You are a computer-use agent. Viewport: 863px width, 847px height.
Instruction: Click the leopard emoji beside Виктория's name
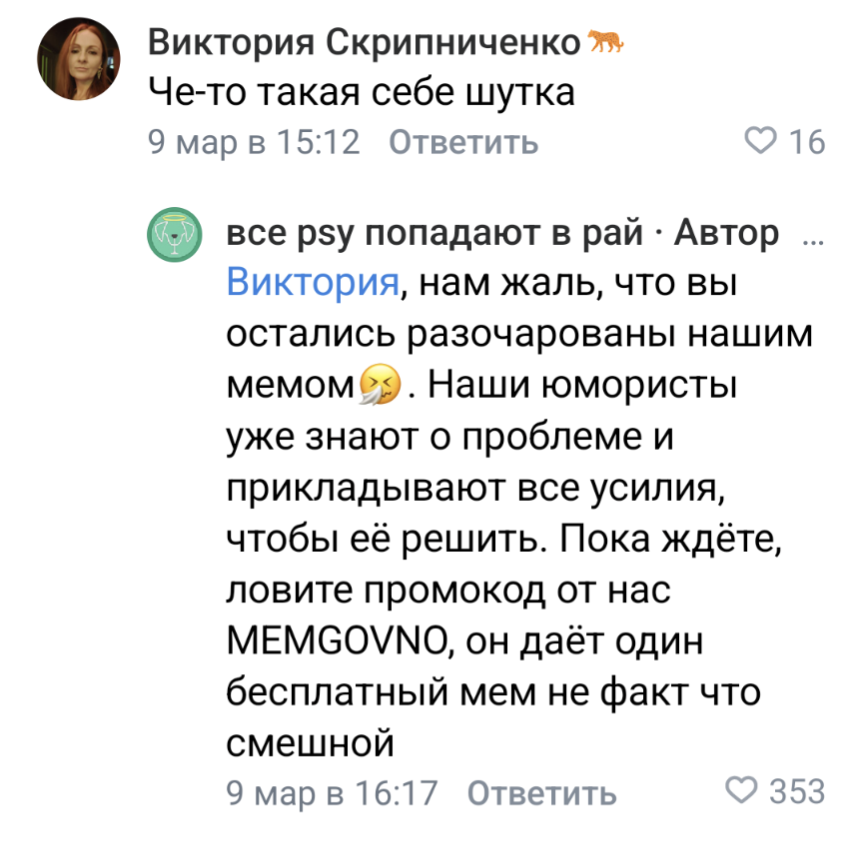coord(606,42)
